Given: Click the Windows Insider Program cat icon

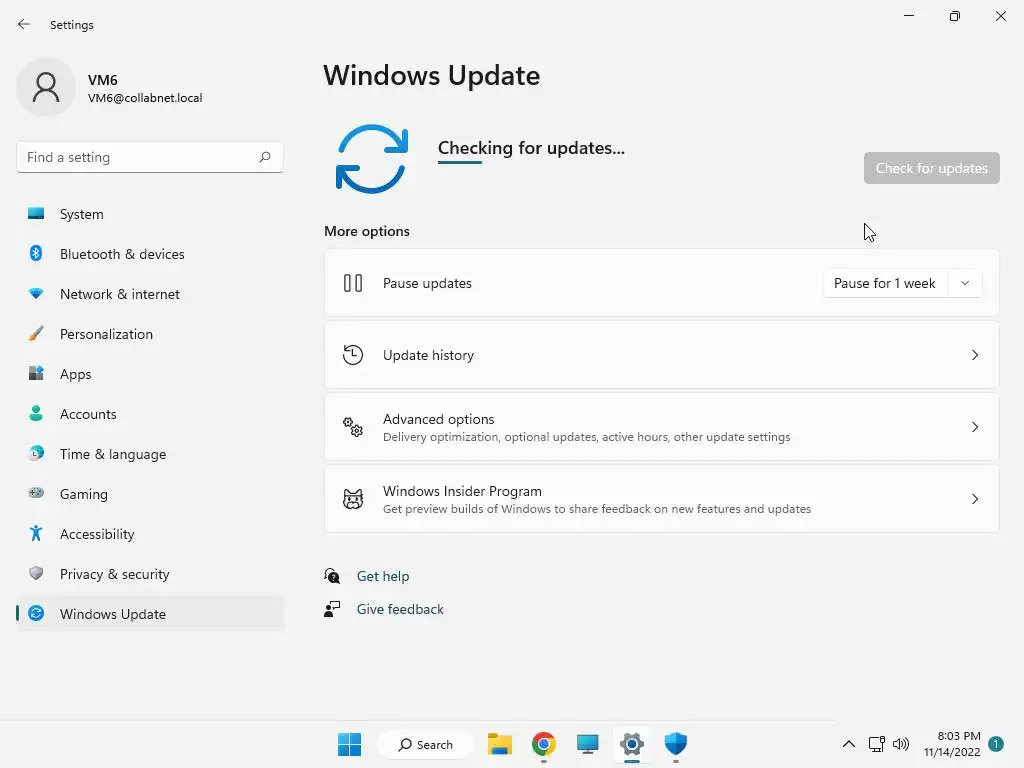Looking at the screenshot, I should (353, 499).
